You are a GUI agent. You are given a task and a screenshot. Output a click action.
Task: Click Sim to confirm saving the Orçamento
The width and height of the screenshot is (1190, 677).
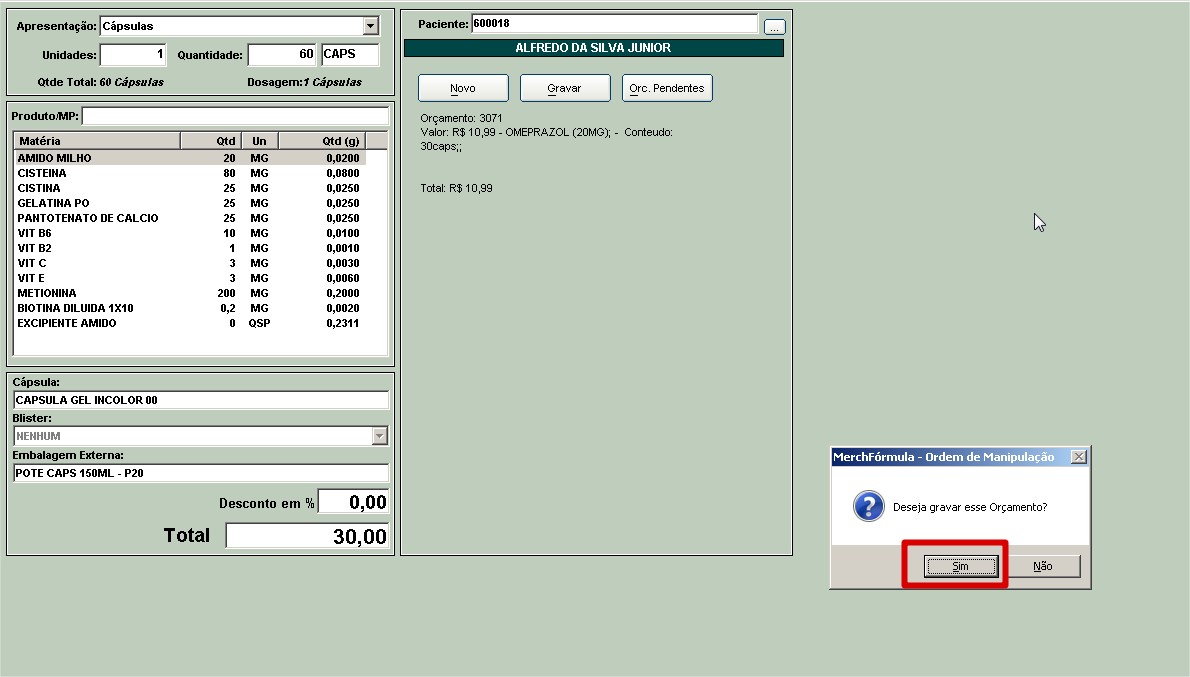[x=960, y=566]
